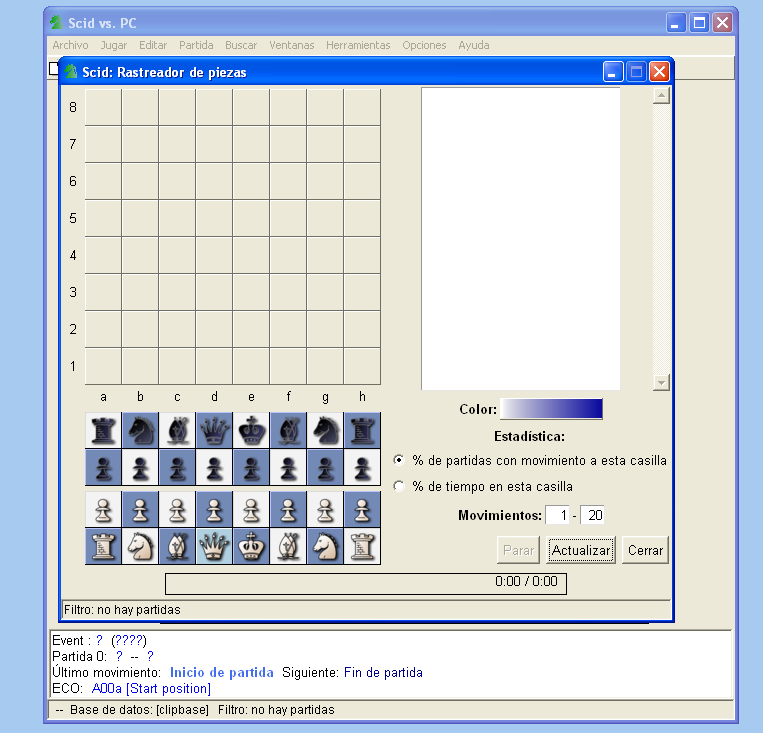The image size is (763, 733).
Task: Select the white pawn in column a
Action: click(x=103, y=510)
